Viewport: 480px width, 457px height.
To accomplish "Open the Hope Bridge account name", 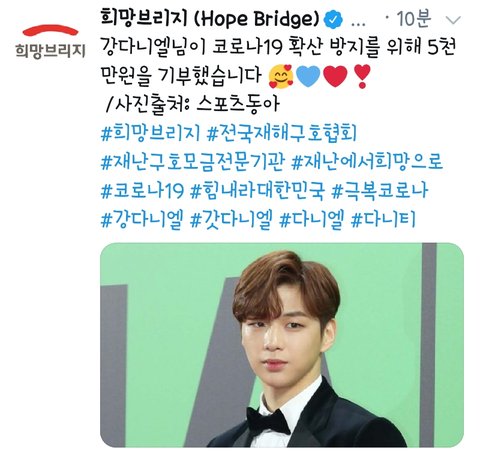I will (x=210, y=19).
